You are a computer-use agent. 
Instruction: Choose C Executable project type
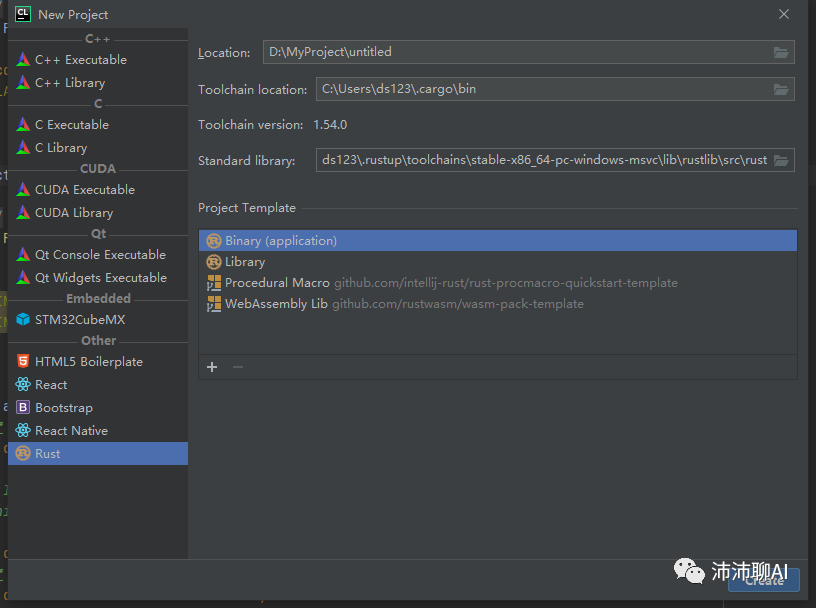pyautogui.click(x=98, y=125)
